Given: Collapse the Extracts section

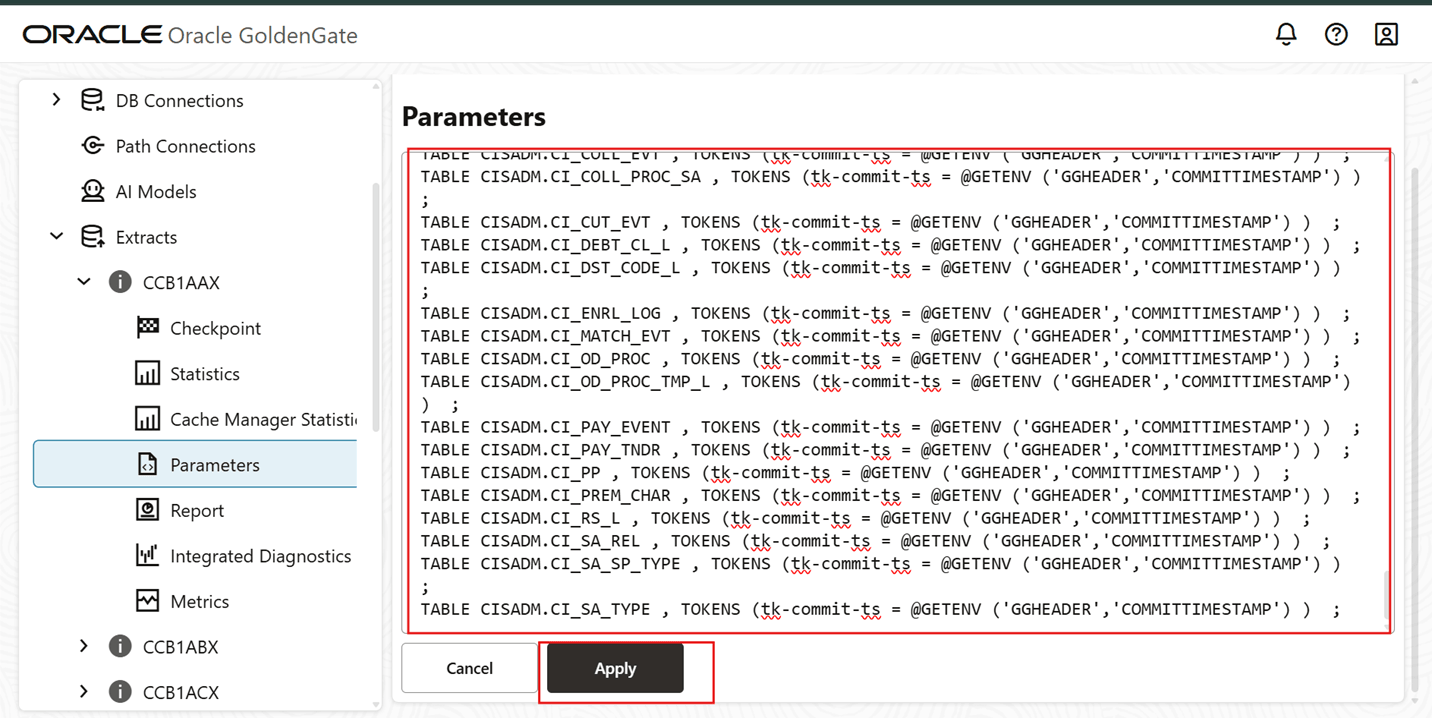Looking at the screenshot, I should click(x=56, y=236).
